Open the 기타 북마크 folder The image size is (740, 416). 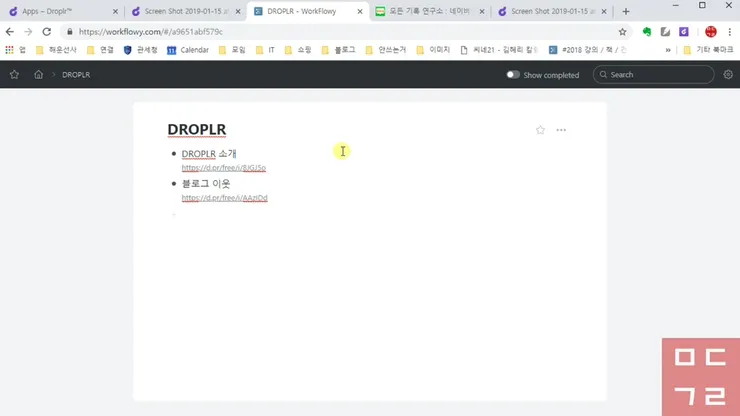click(708, 50)
